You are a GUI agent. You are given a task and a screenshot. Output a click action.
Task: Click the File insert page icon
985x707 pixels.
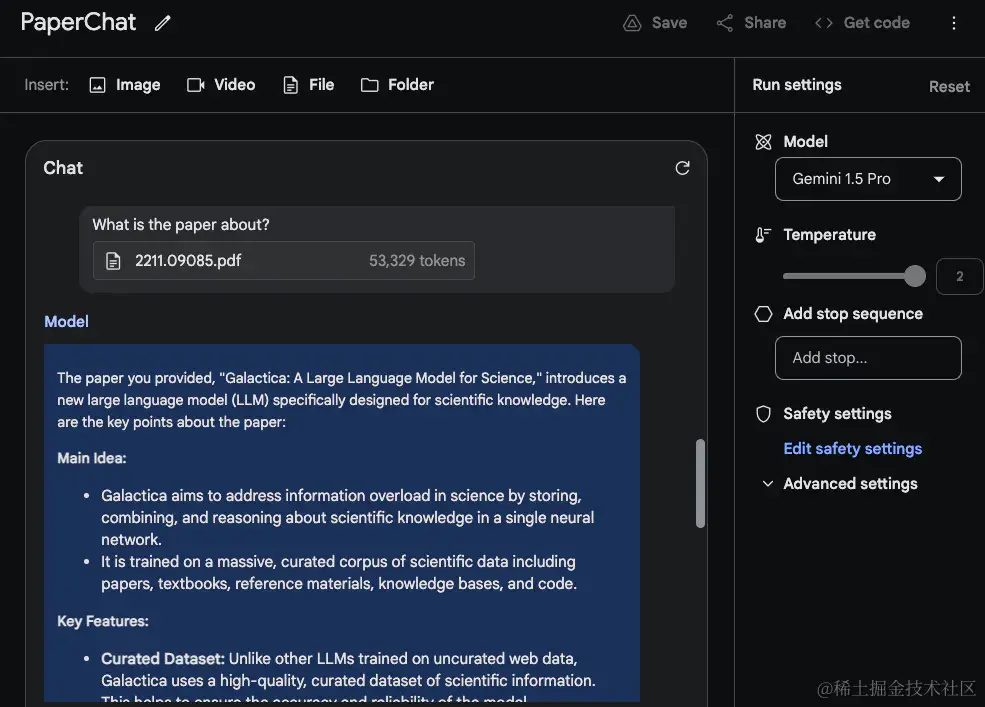tap(290, 85)
